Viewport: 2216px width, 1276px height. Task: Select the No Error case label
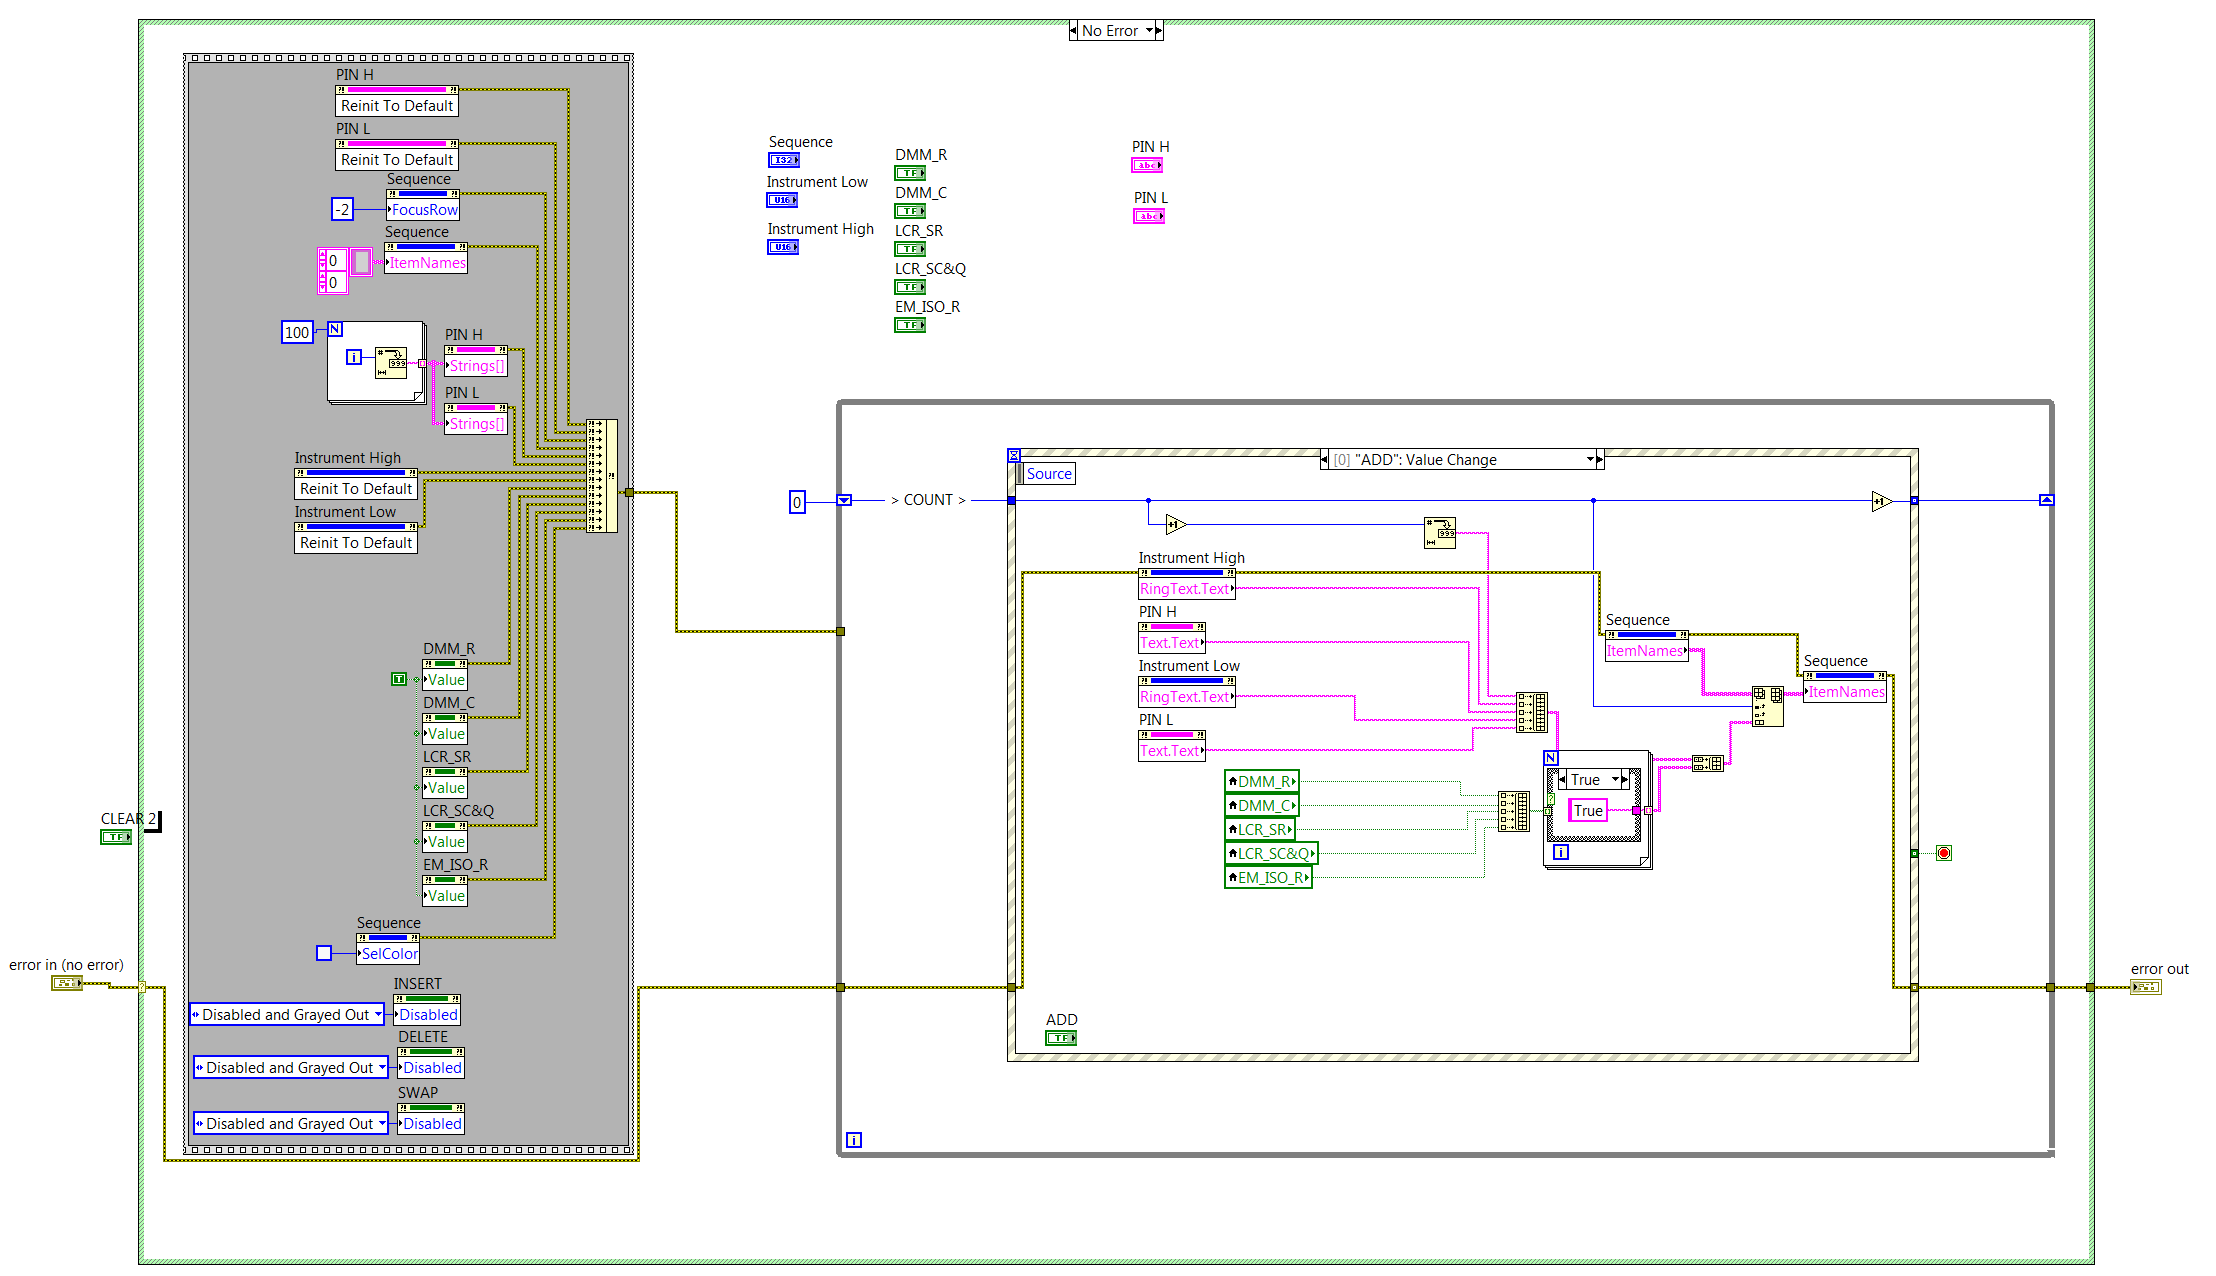click(1110, 30)
